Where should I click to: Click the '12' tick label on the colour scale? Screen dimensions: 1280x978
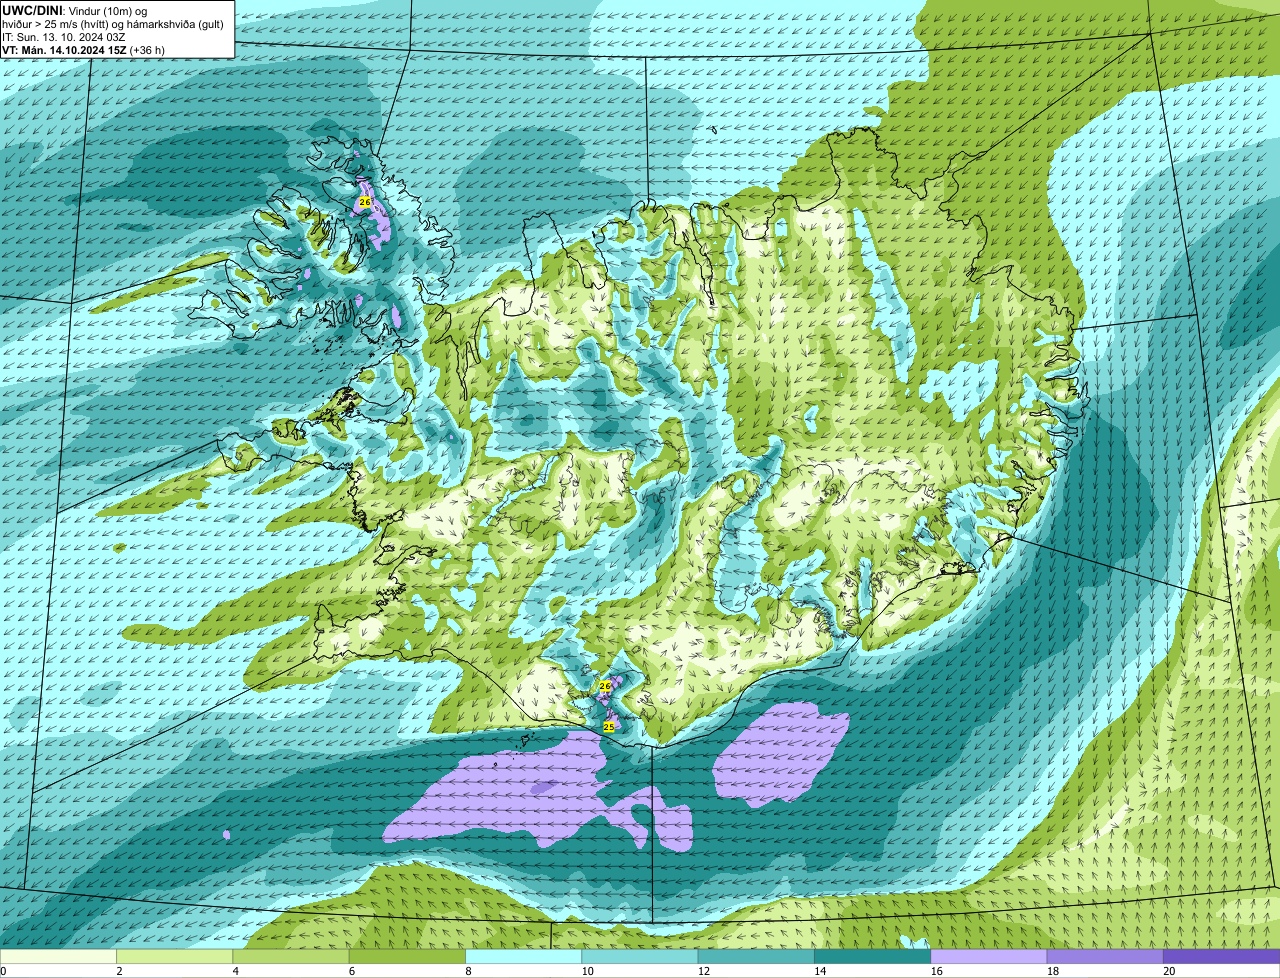coord(703,971)
